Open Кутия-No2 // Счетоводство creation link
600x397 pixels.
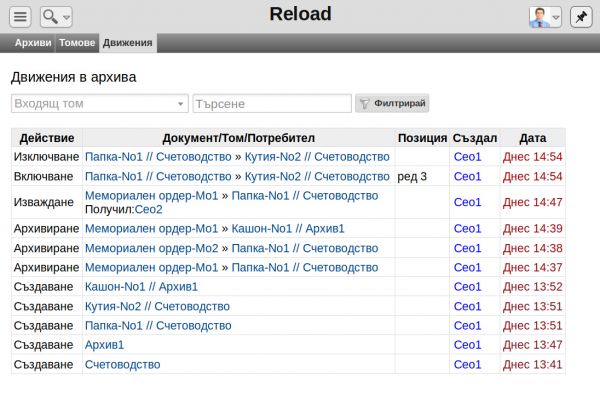pyautogui.click(x=157, y=306)
